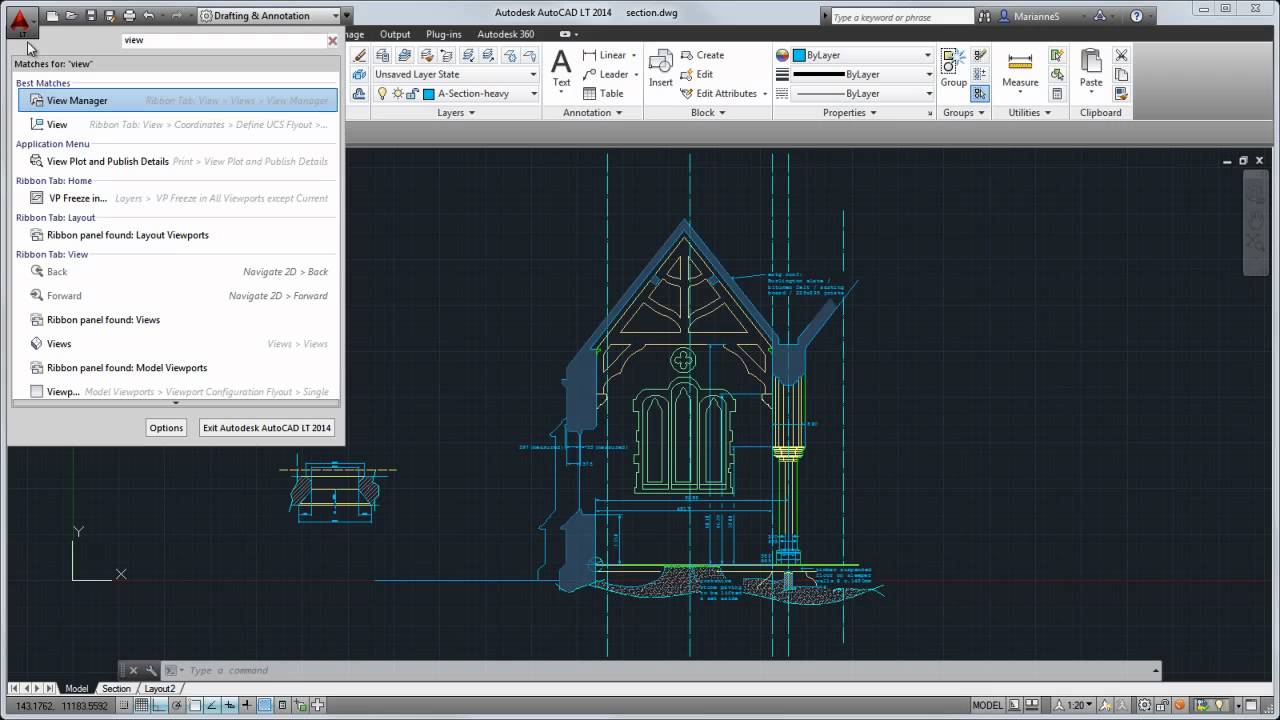Expand the Block panel title
Viewport: 1280px width, 720px height.
pos(708,113)
